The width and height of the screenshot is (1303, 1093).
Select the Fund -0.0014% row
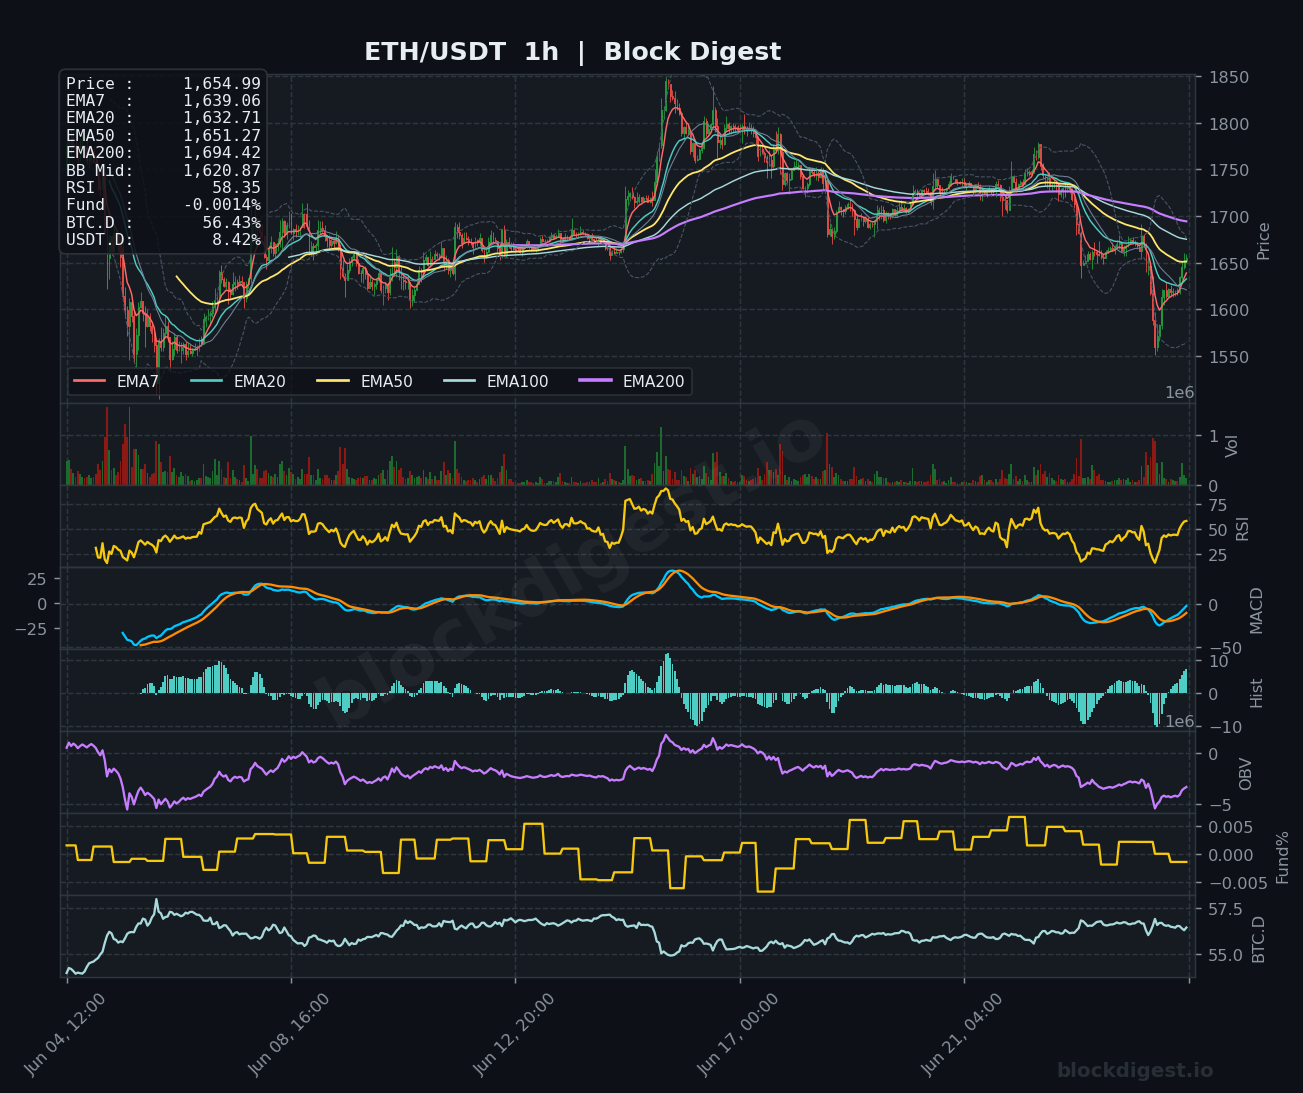click(x=163, y=205)
